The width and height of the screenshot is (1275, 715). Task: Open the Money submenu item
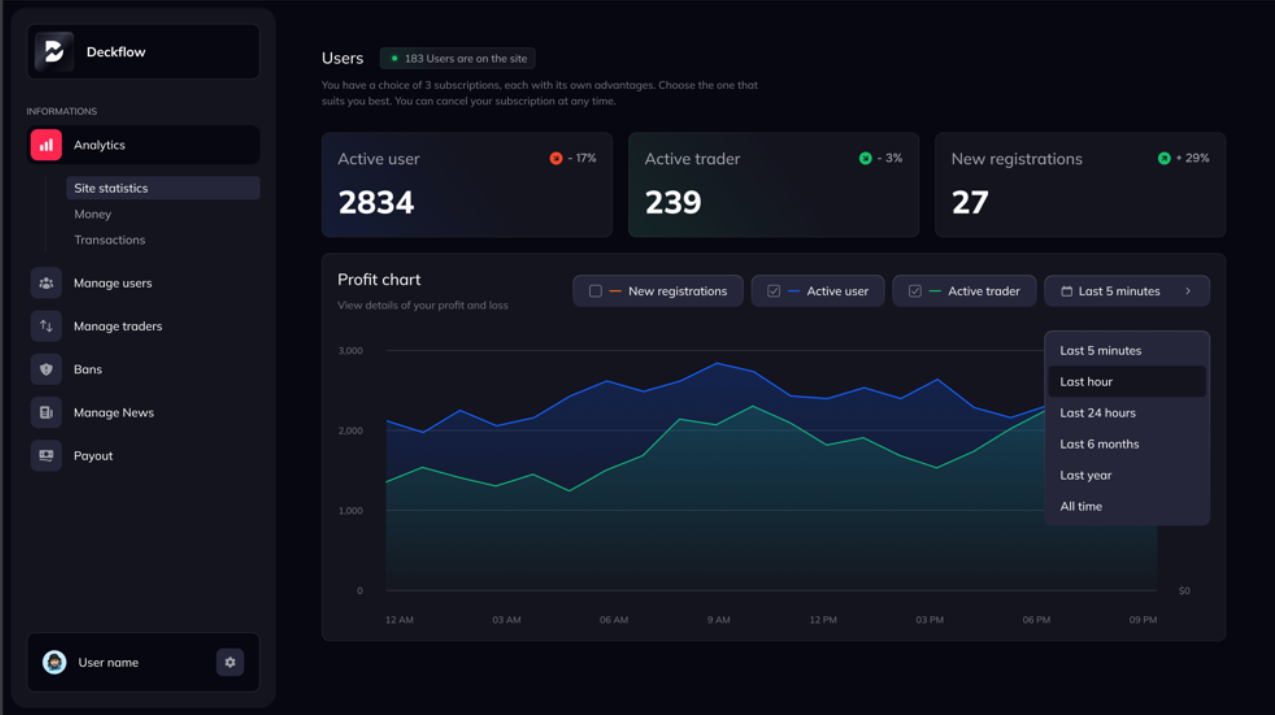coord(93,214)
